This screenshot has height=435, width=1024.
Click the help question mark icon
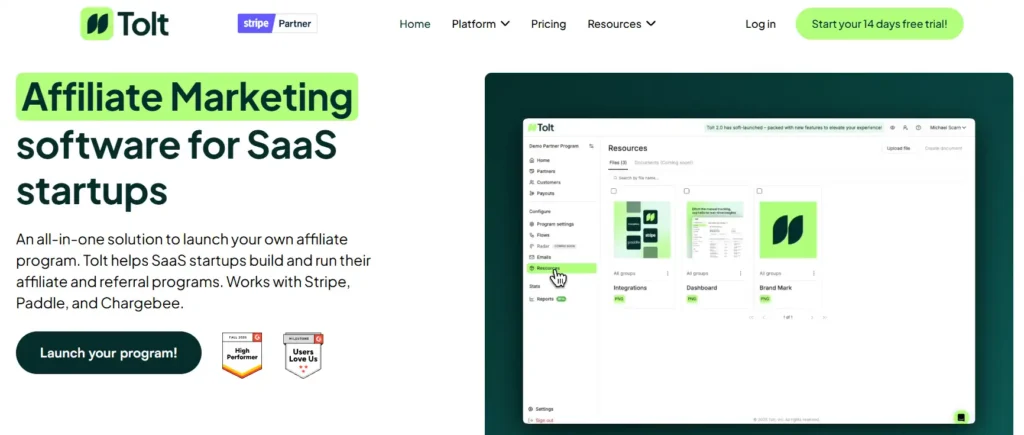918,127
